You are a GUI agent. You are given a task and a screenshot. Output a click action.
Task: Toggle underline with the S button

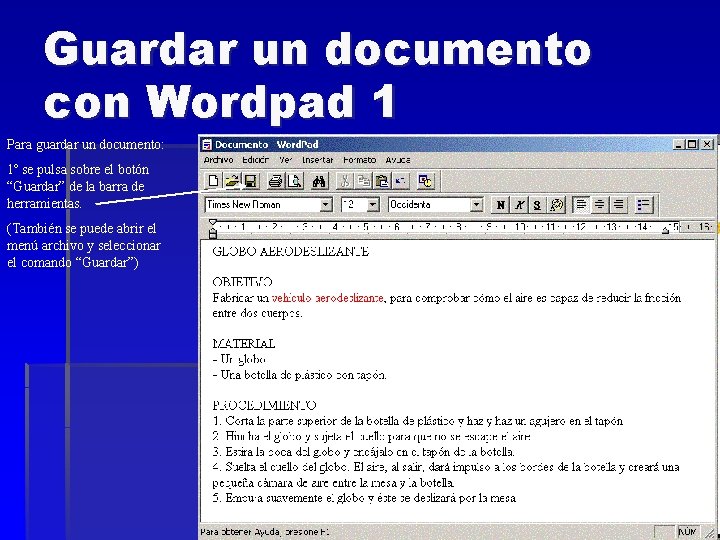537,205
